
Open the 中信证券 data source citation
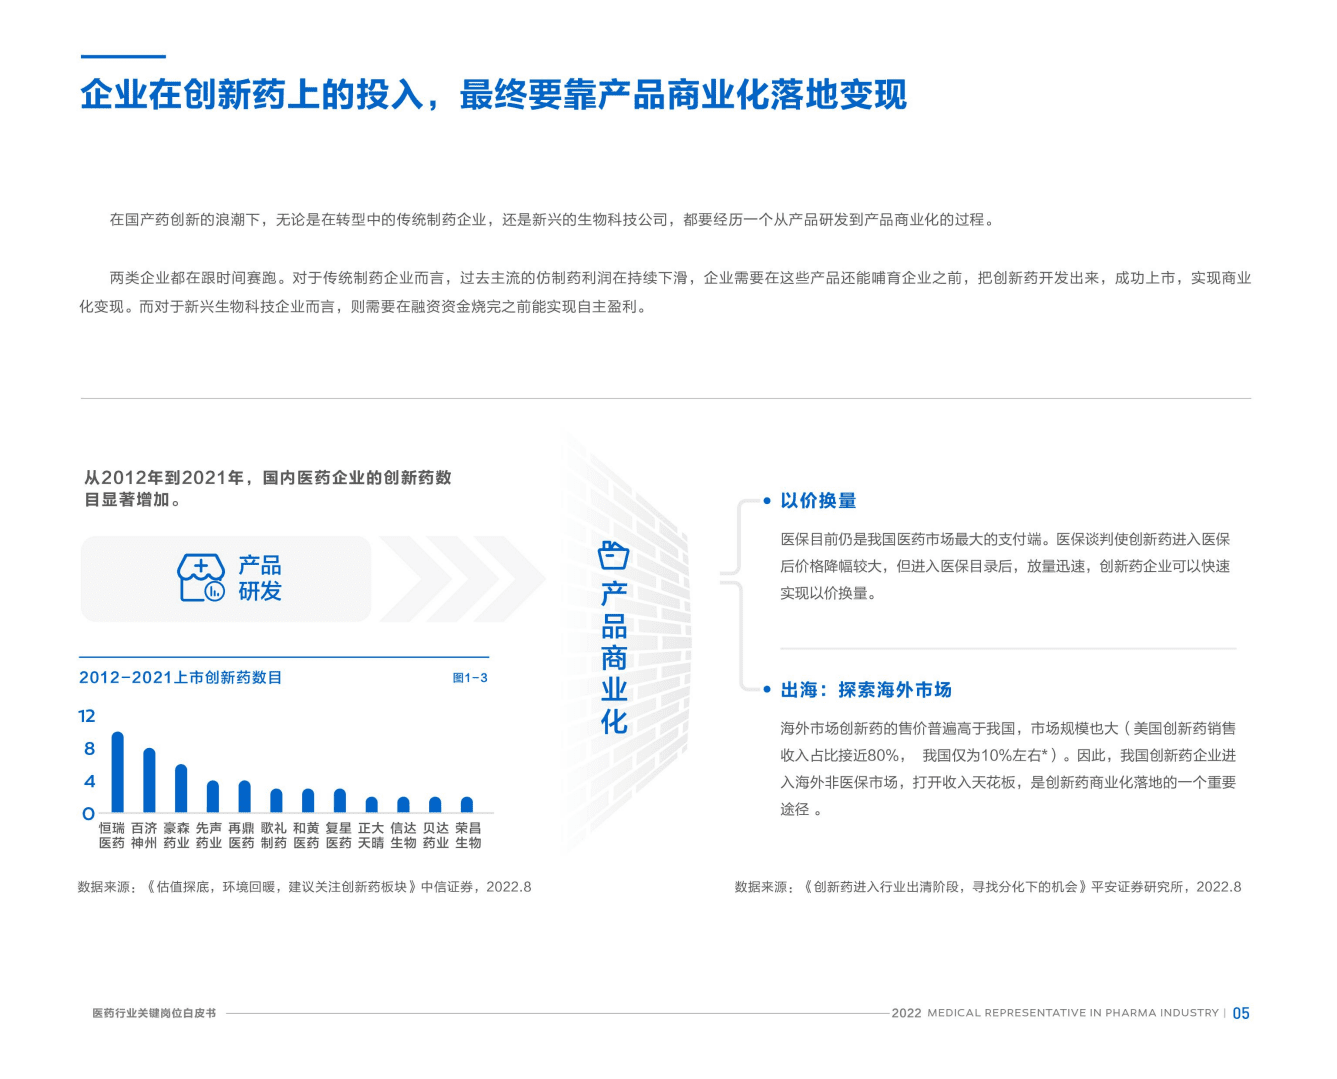[303, 886]
